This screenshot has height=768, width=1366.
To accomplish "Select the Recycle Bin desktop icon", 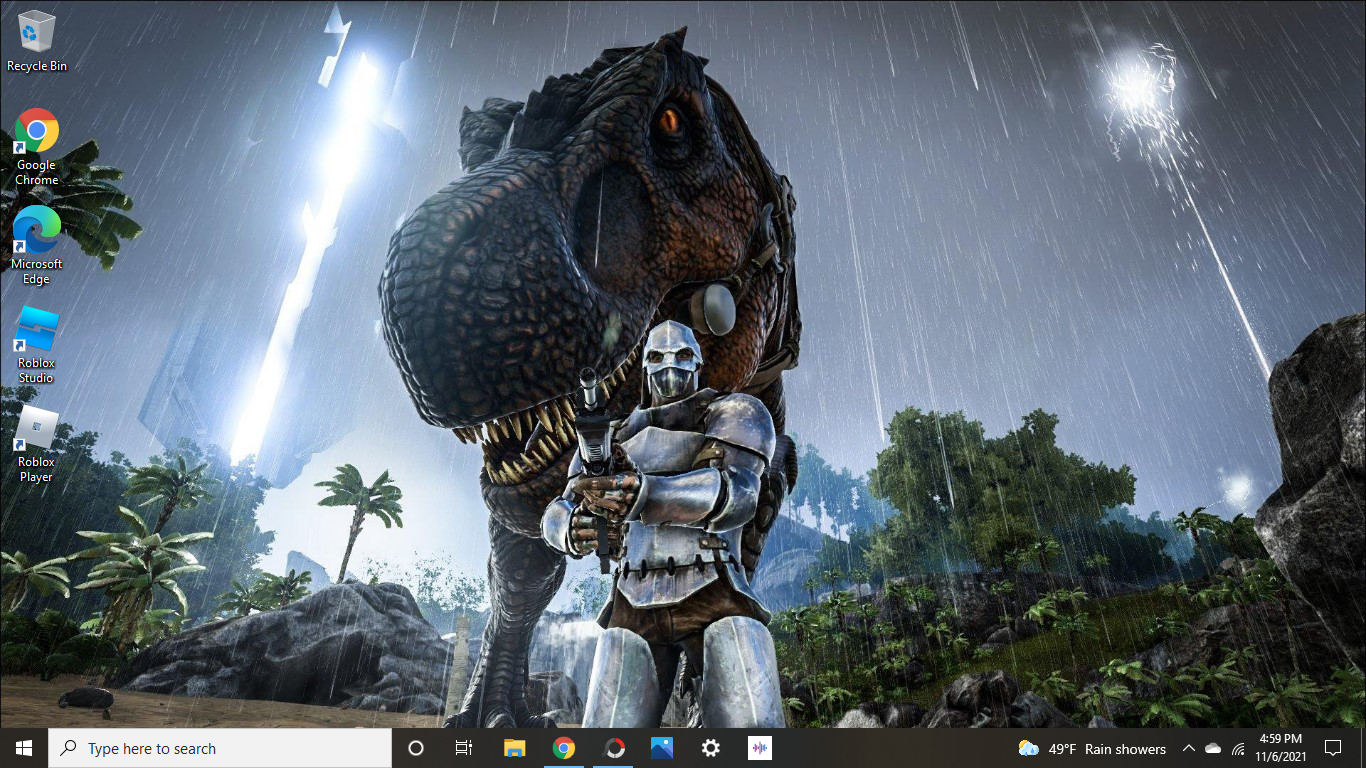I will (x=37, y=41).
